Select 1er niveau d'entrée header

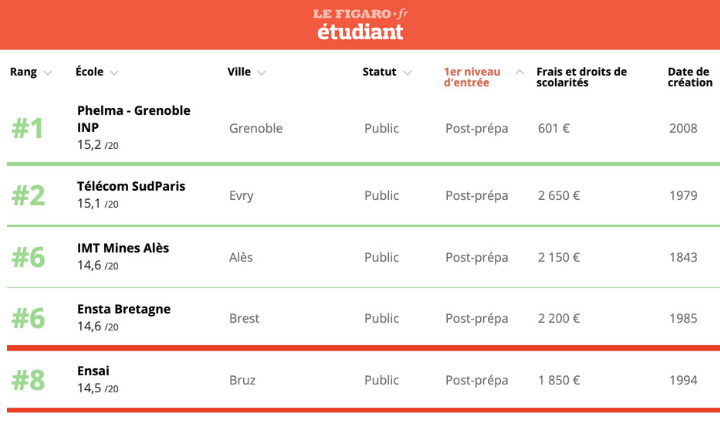coord(475,77)
